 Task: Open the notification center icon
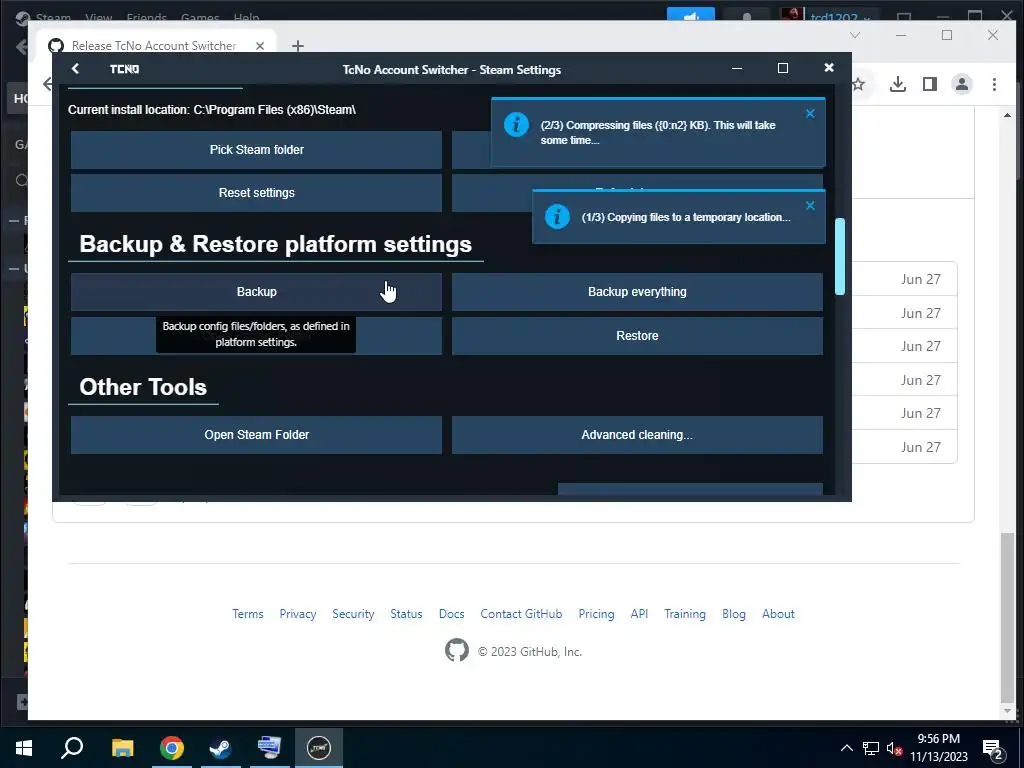[x=993, y=750]
